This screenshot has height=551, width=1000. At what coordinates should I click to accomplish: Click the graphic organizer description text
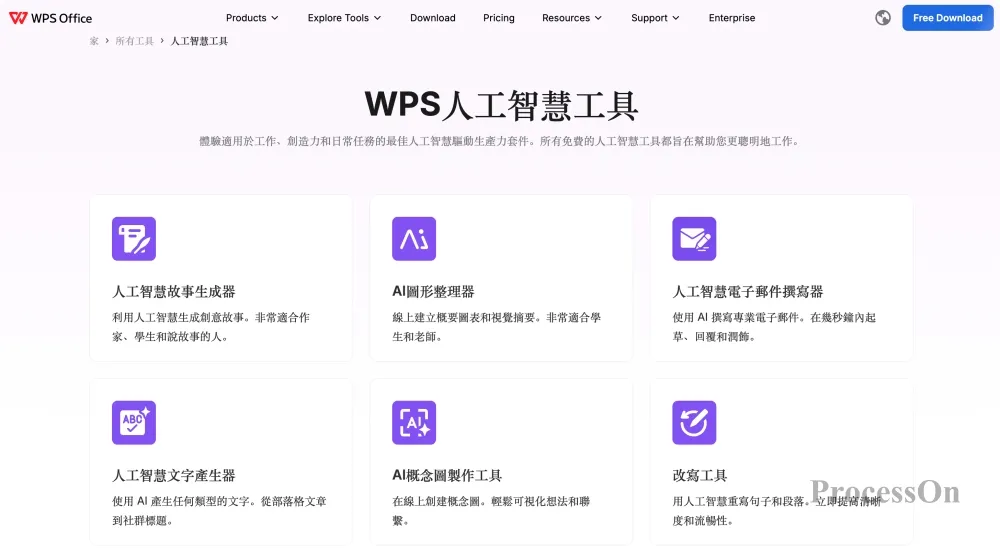tap(496, 327)
